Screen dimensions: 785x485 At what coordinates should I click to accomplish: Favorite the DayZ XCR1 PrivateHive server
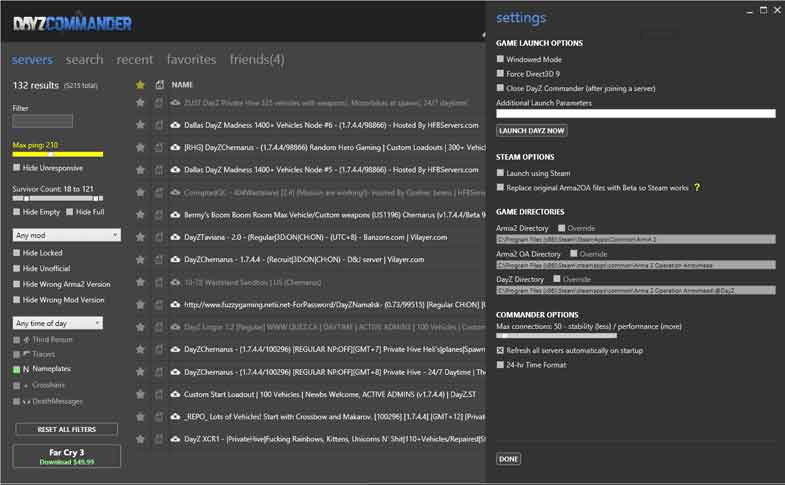pyautogui.click(x=140, y=439)
